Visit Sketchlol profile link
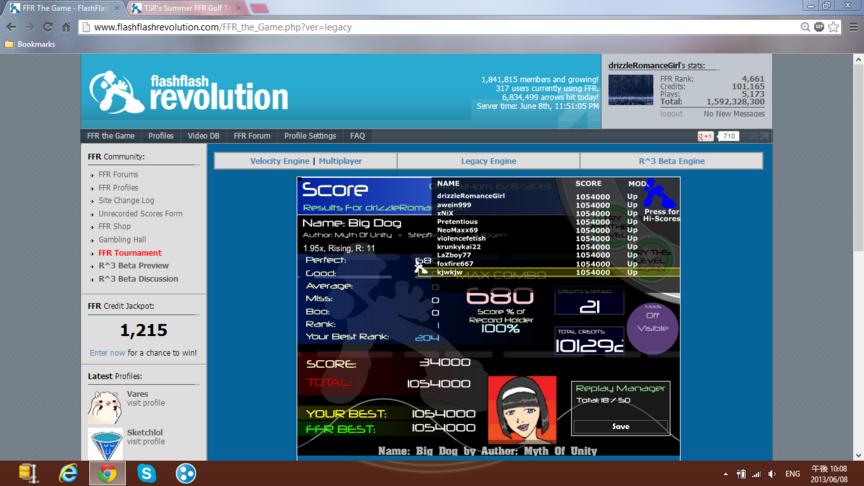 point(145,441)
